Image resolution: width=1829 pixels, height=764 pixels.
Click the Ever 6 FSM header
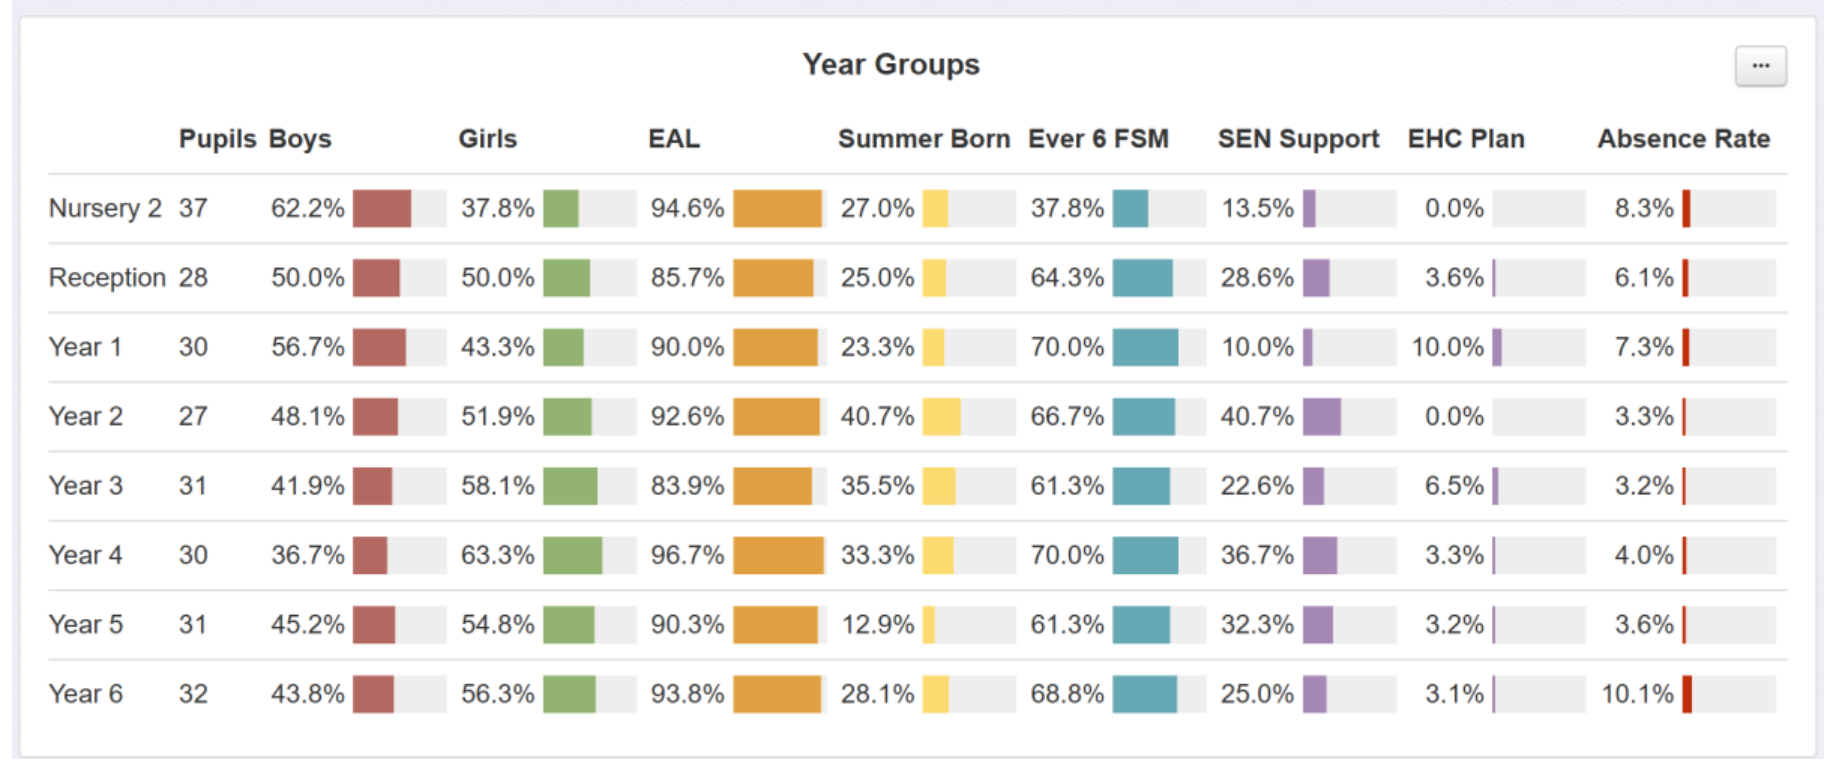click(1098, 139)
